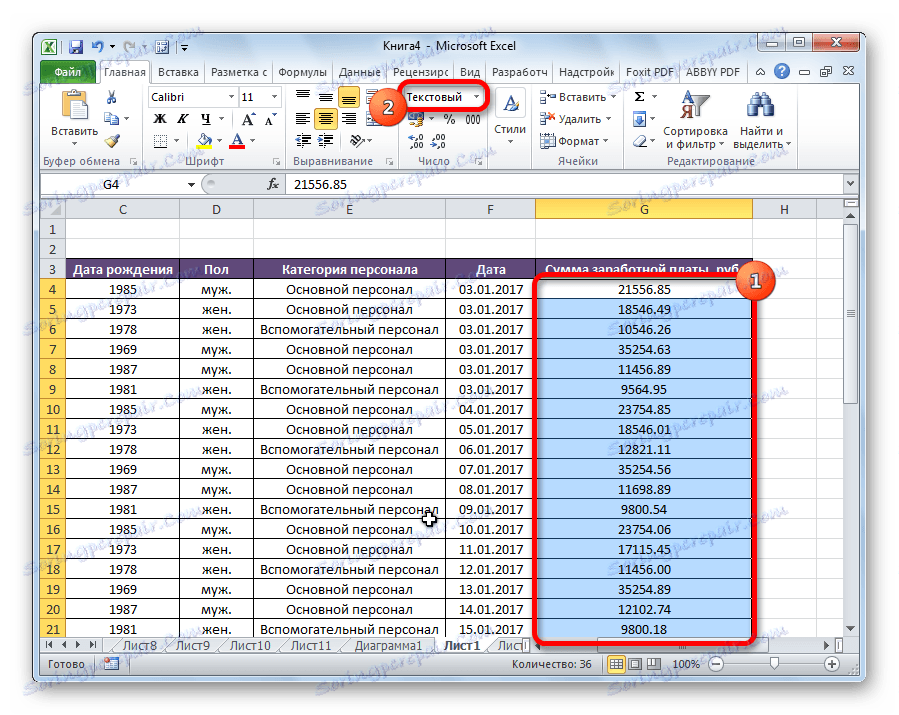Open the font size dropdown
The image size is (899, 715).
point(274,97)
